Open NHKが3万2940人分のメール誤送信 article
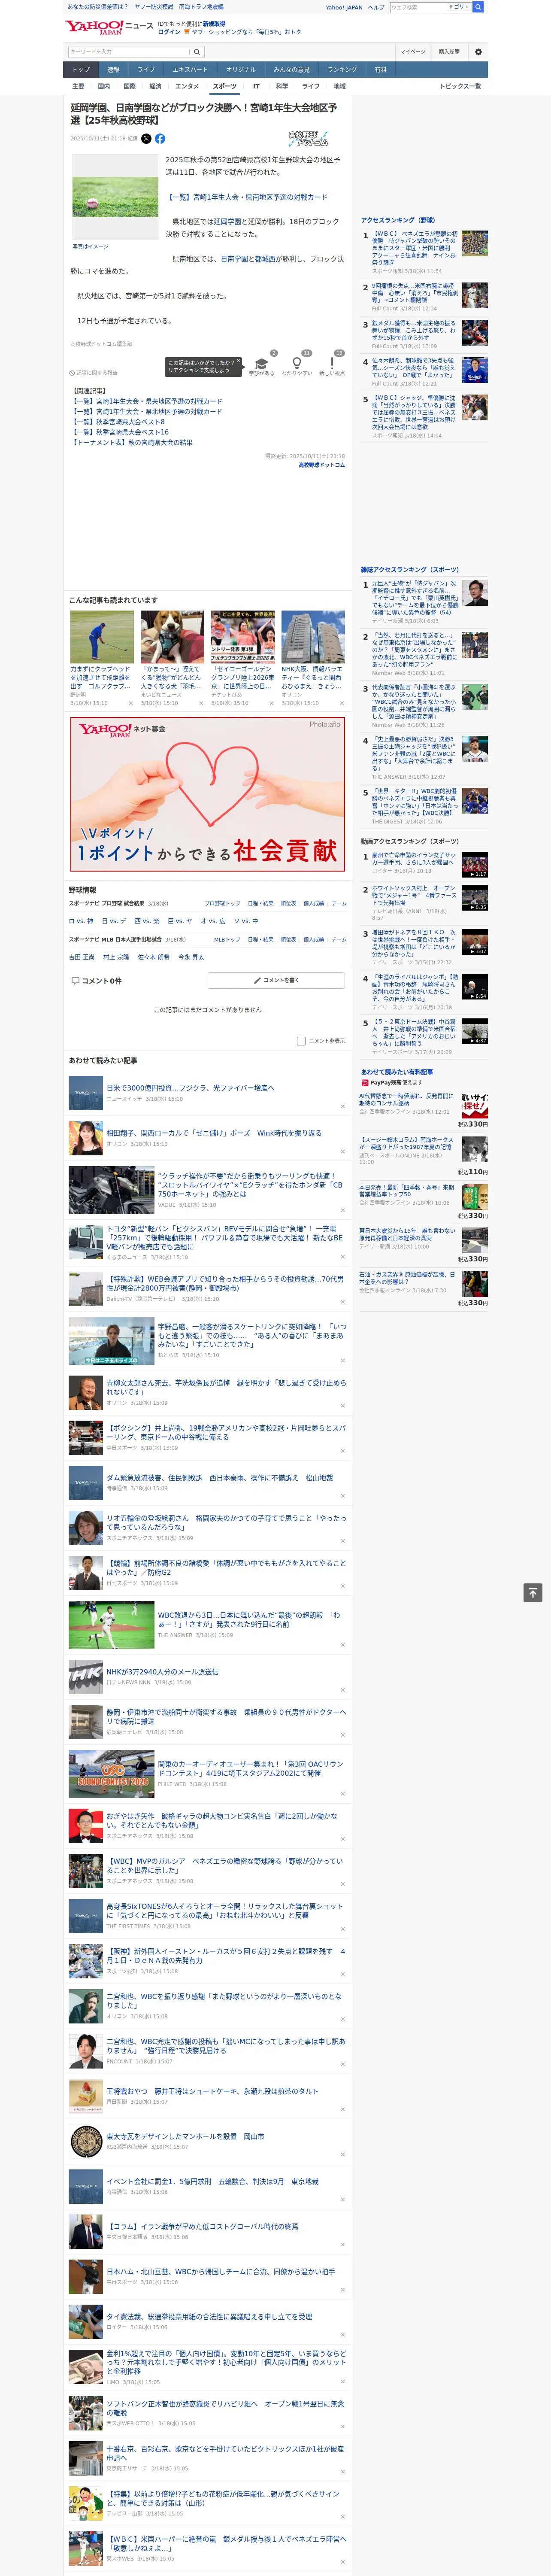Screen dimensions: 551x2576 coord(162,1672)
